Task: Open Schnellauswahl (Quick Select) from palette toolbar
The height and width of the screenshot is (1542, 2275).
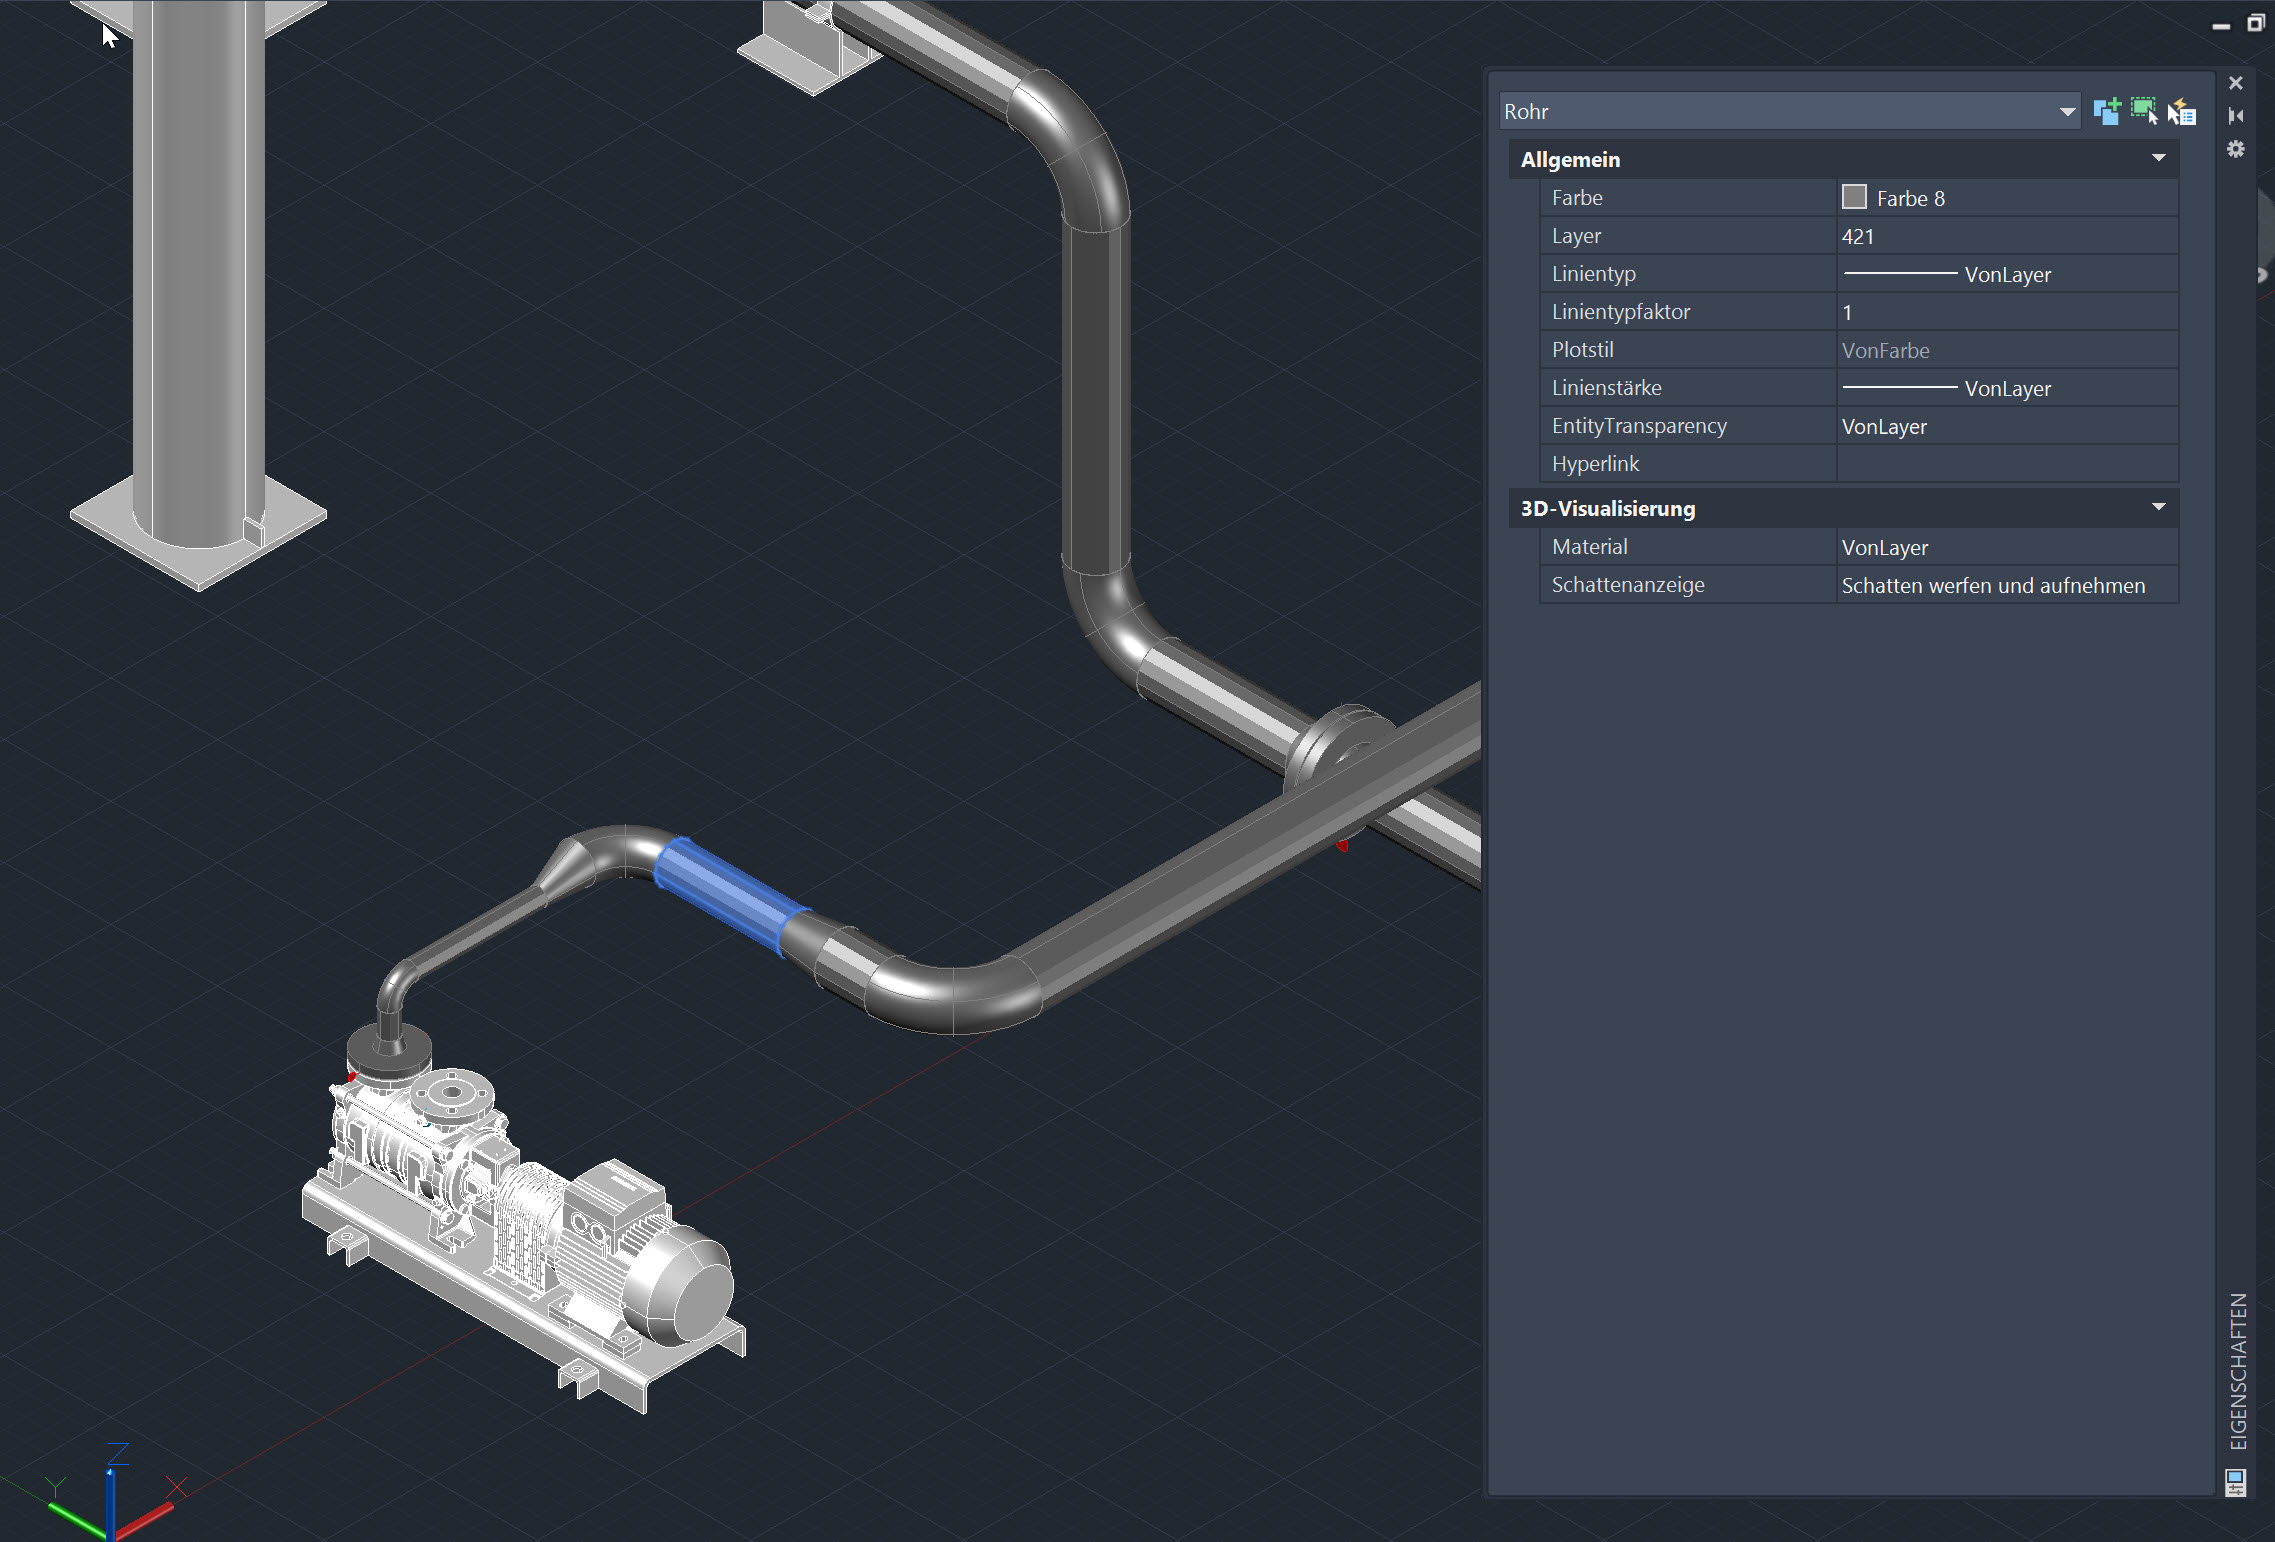Action: point(2182,112)
